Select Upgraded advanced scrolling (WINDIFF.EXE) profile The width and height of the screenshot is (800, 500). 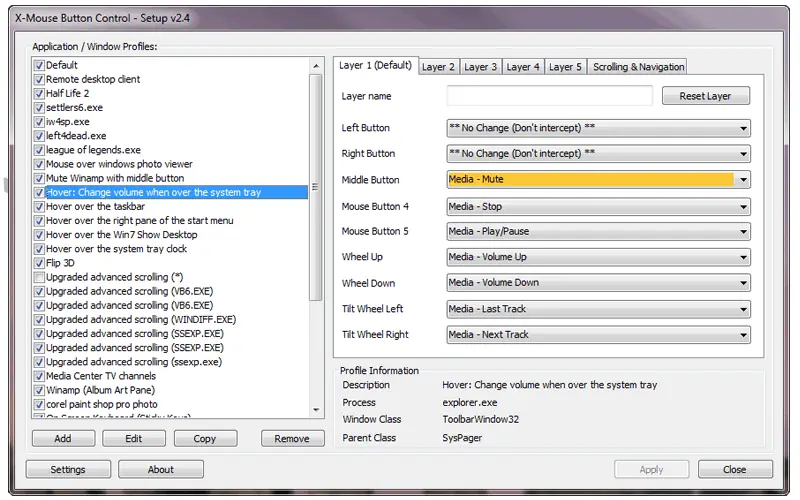141,320
